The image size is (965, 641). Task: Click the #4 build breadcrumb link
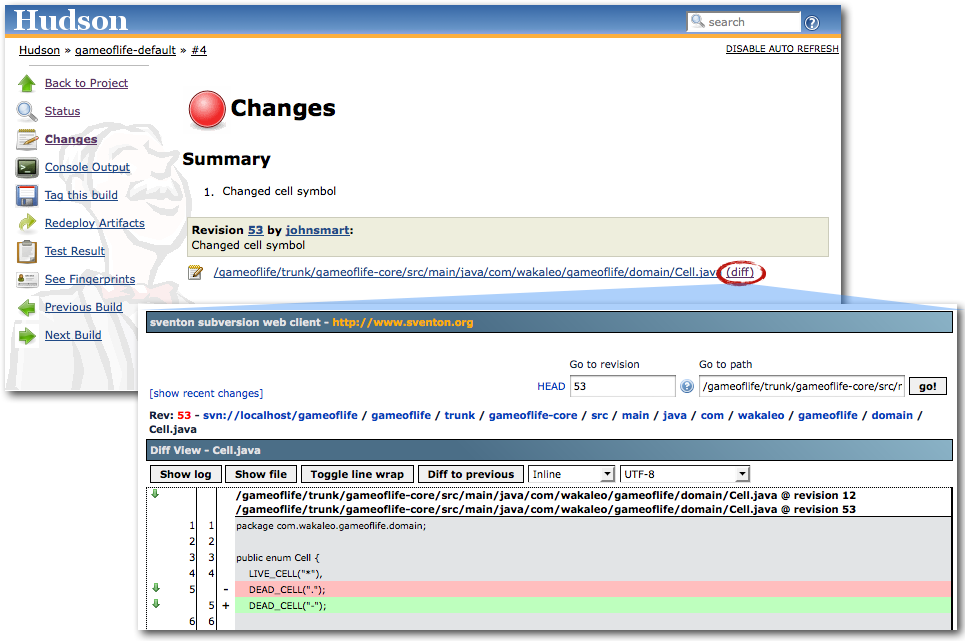[x=199, y=50]
